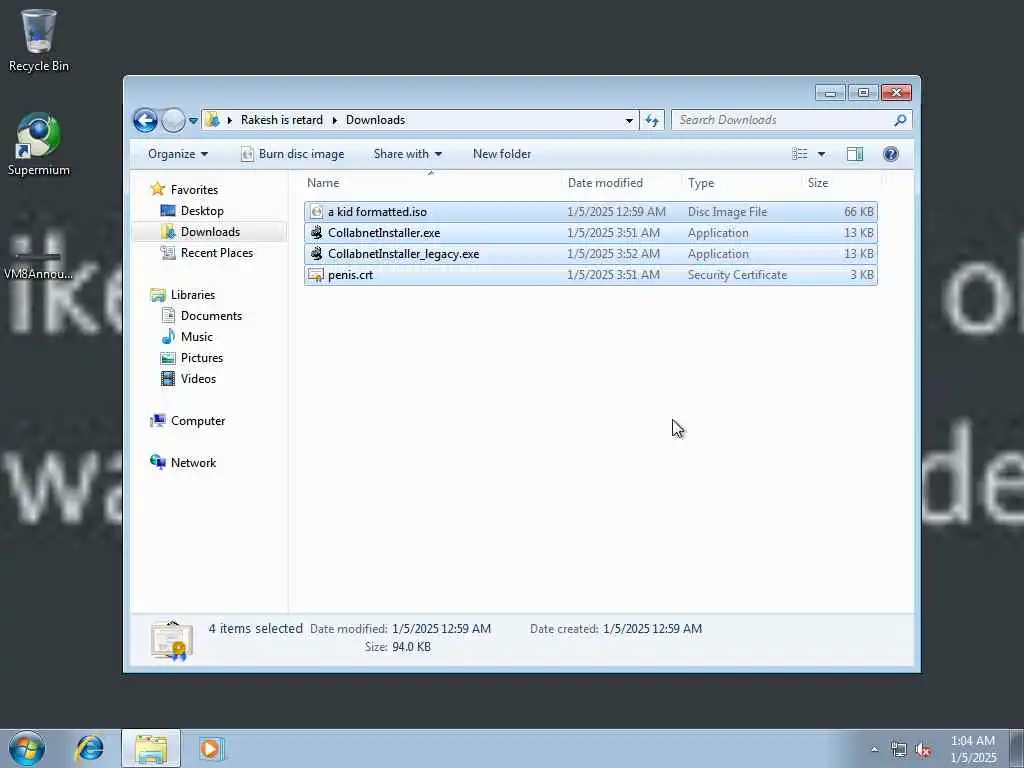Click the 'Disc Image File' type cell
This screenshot has height=768, width=1024.
pos(727,212)
